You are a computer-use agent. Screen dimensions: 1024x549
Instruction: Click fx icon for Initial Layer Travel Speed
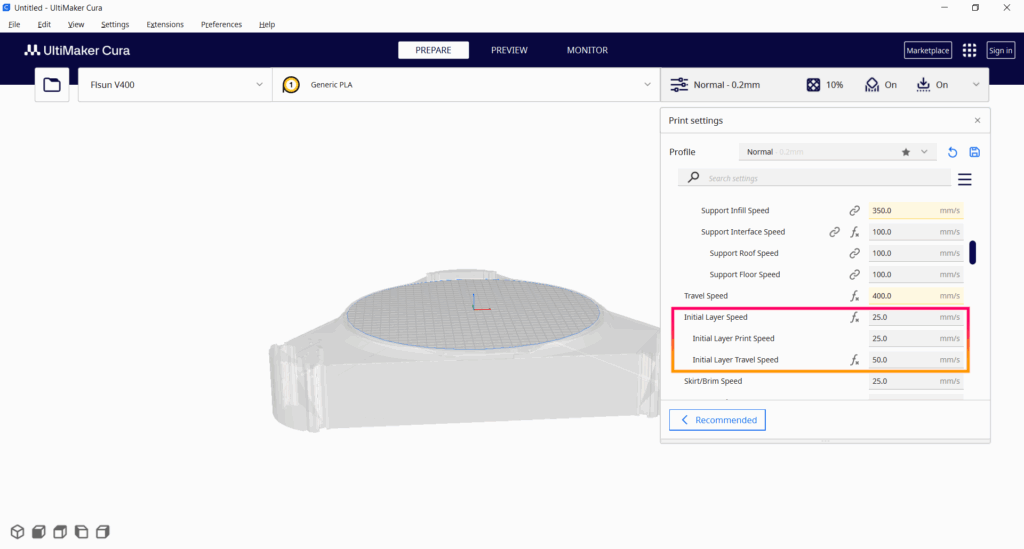854,360
